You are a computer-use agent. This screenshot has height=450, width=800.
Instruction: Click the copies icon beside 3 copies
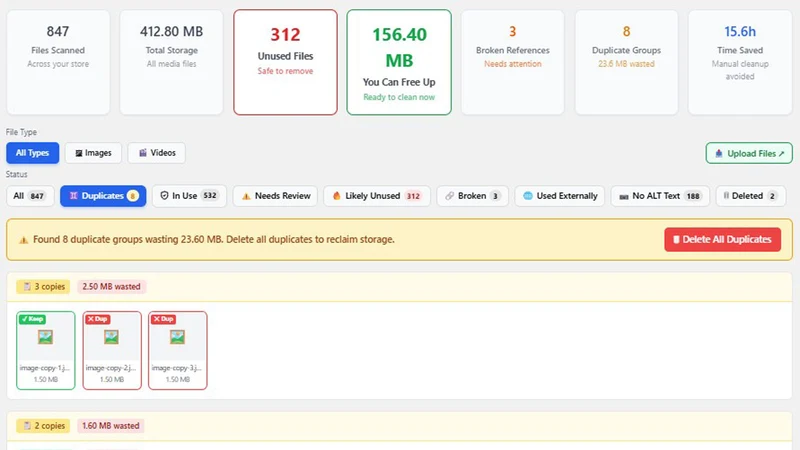click(x=27, y=287)
